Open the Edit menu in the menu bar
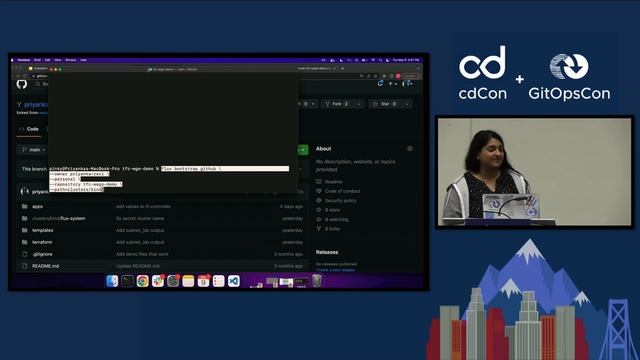640x360 pixels. pos(47,60)
